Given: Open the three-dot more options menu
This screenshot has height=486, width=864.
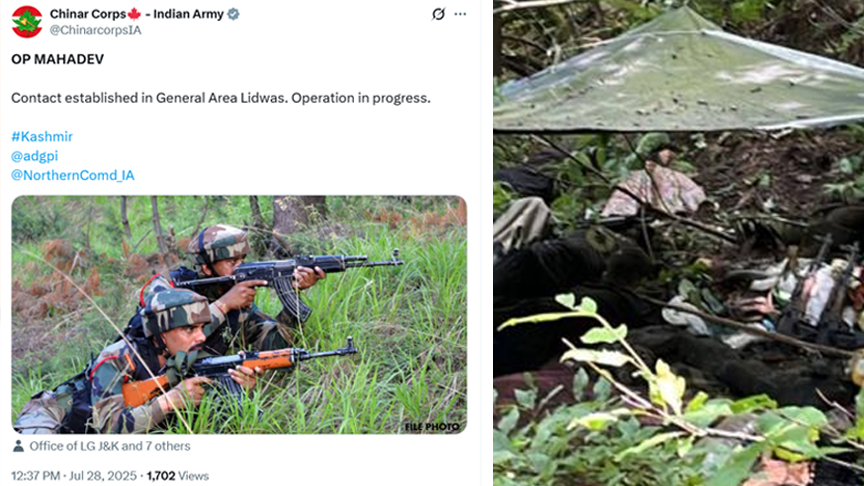Looking at the screenshot, I should [460, 14].
